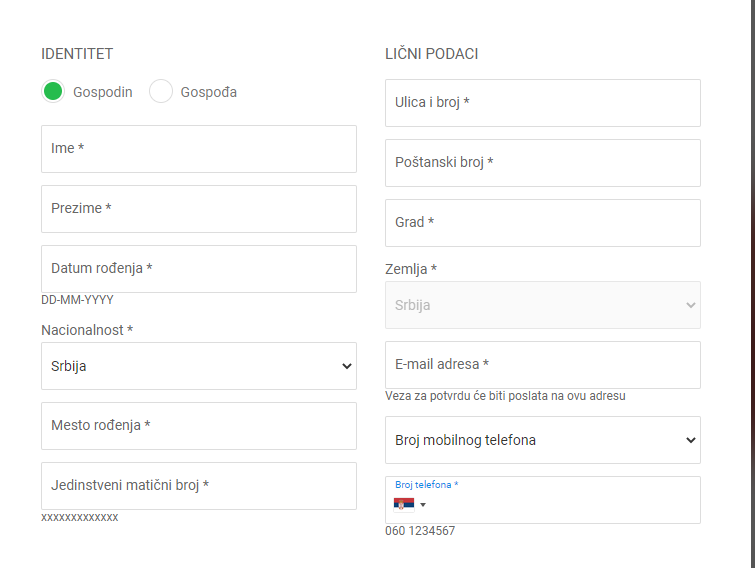Focus the Poštanski broj field

coord(542,163)
